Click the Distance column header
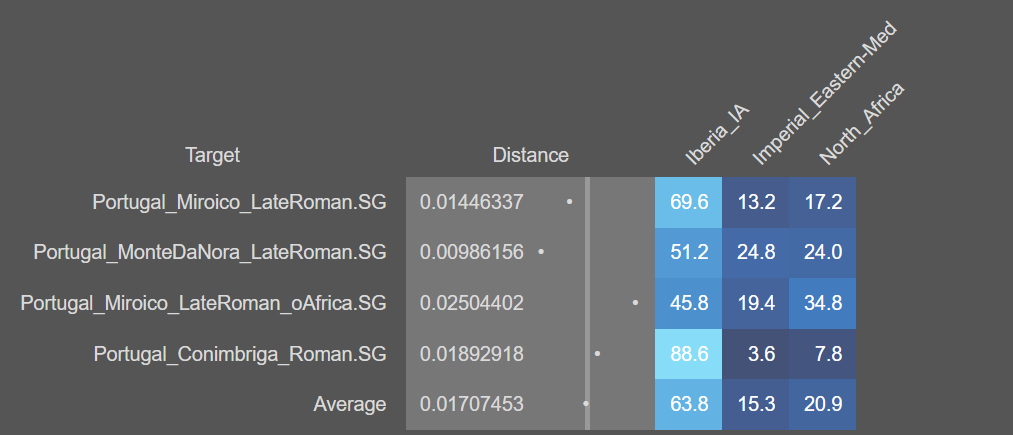 tap(530, 155)
